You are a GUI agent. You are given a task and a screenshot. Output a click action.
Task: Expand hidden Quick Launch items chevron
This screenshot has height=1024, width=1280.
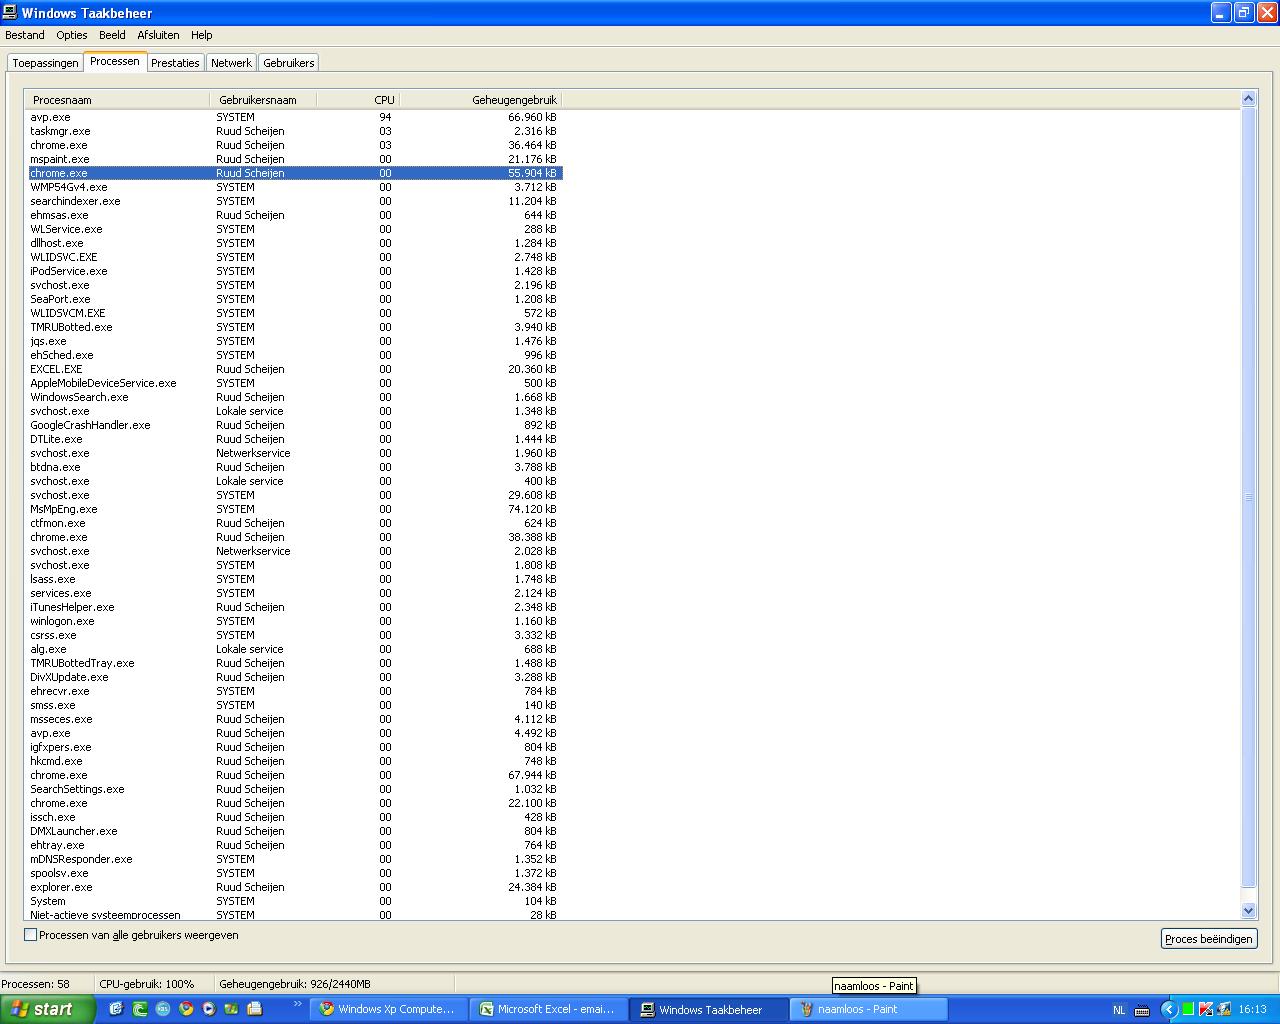pyautogui.click(x=298, y=1003)
